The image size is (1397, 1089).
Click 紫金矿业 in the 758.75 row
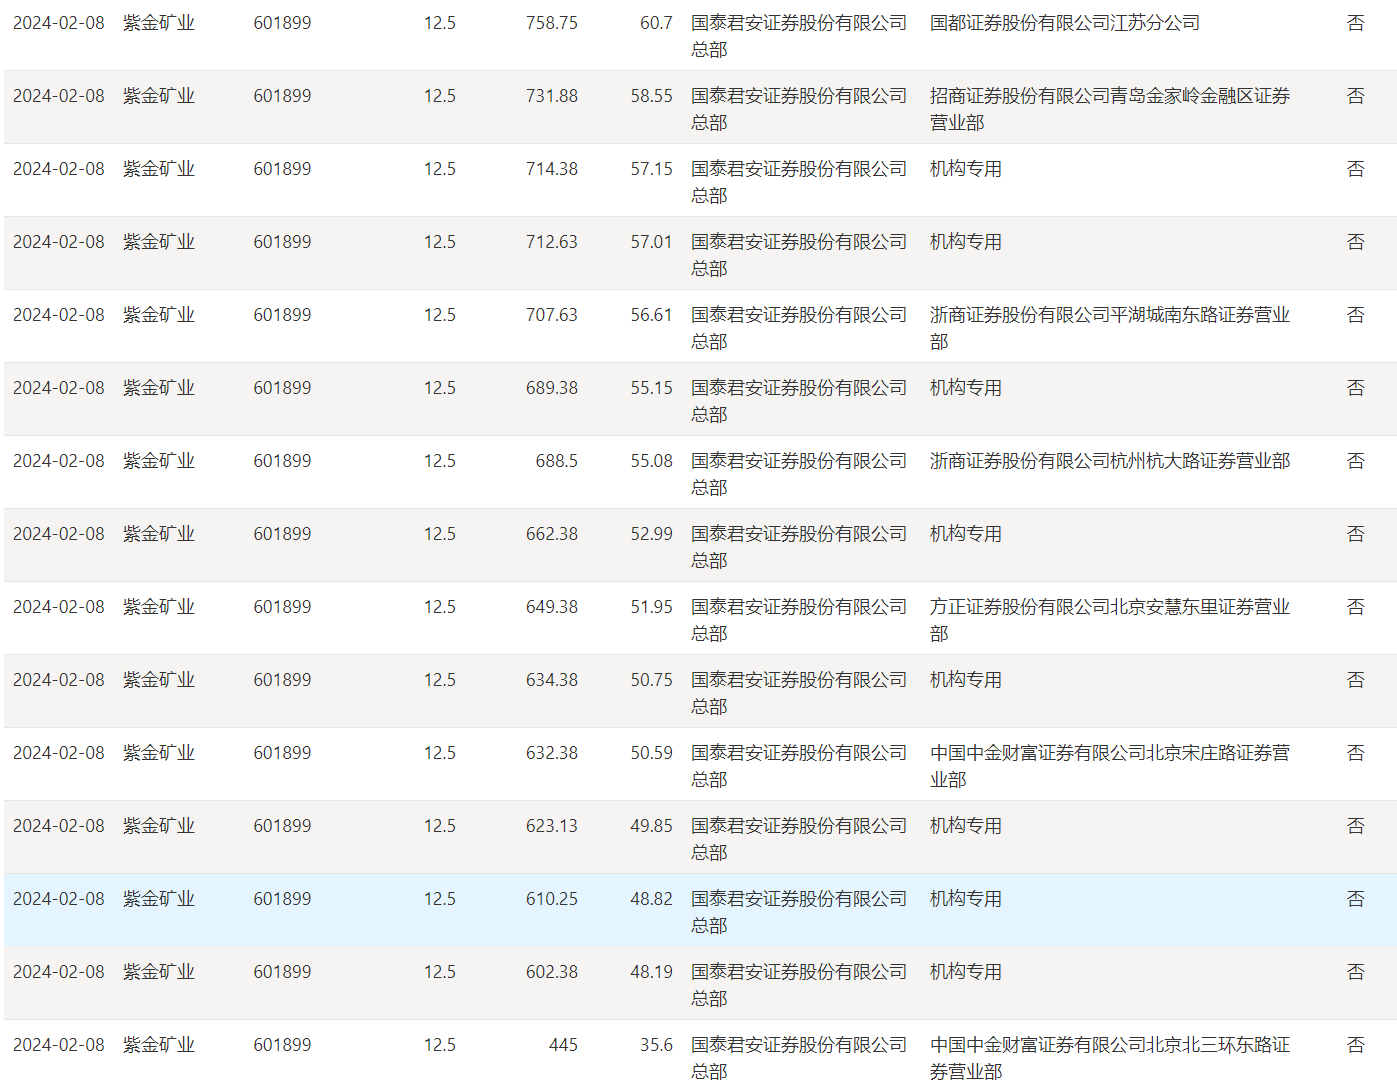pyautogui.click(x=159, y=23)
